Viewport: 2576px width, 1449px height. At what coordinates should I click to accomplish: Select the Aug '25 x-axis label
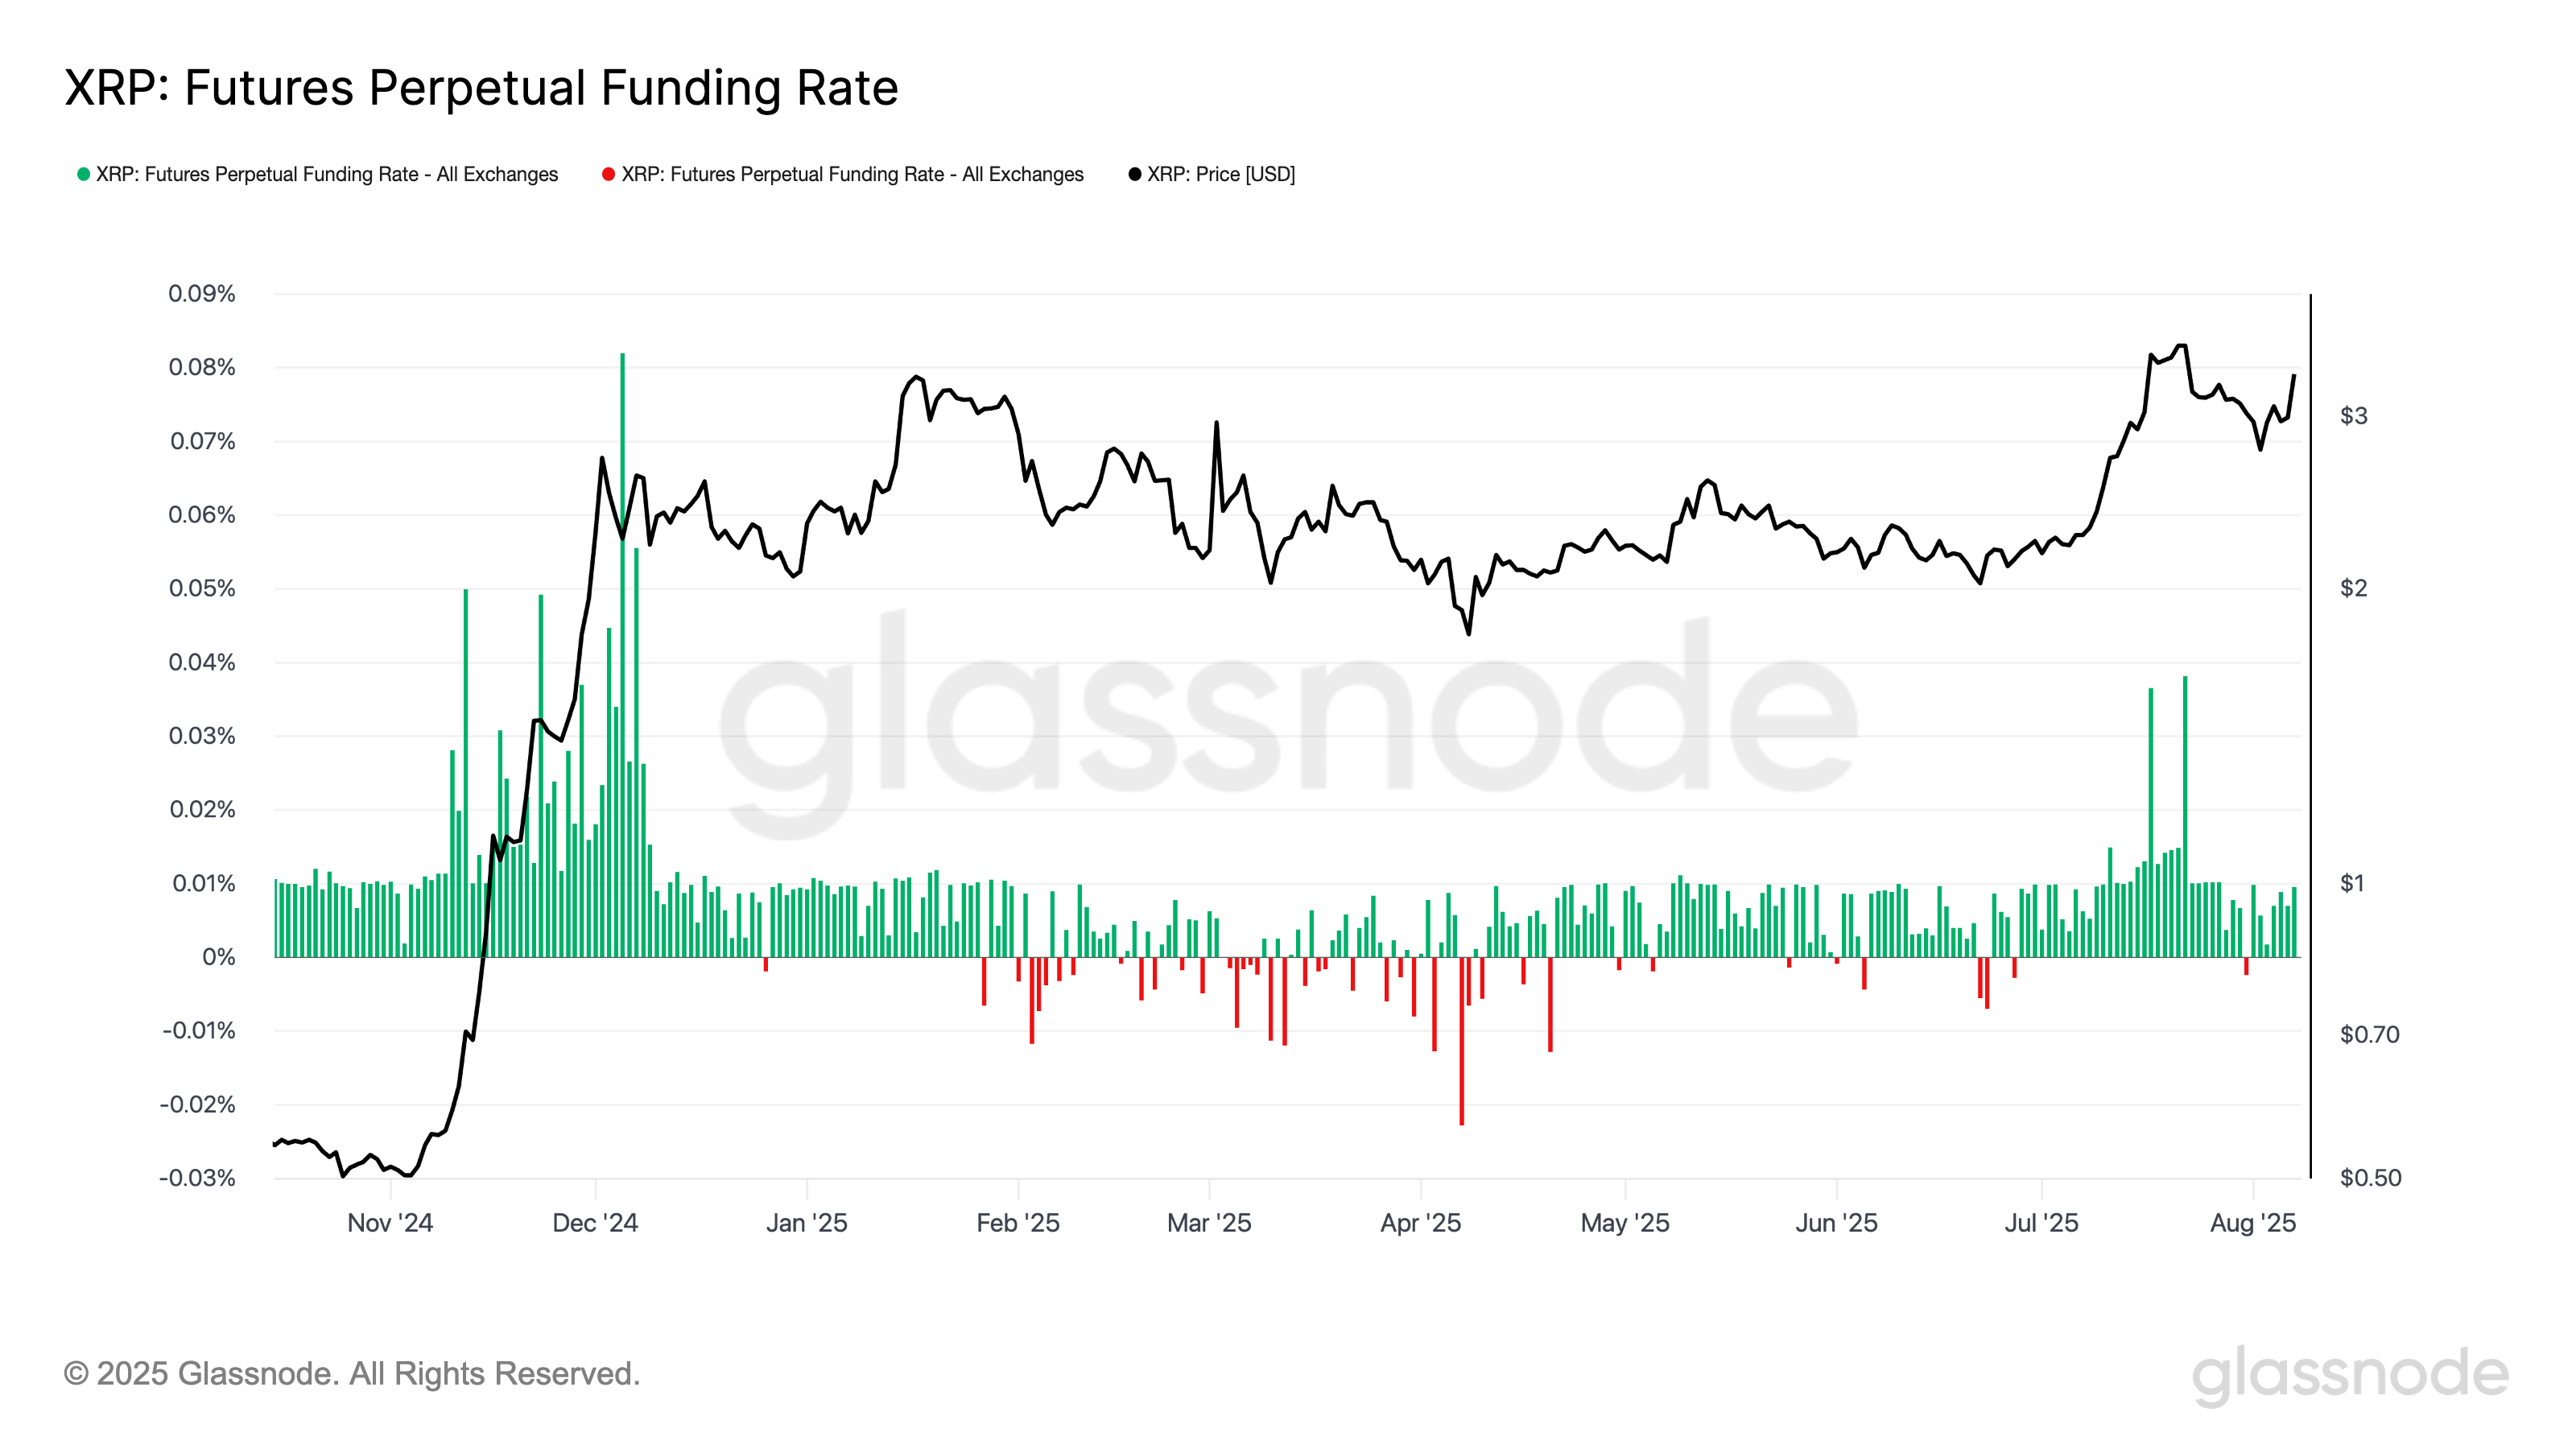click(x=2252, y=1223)
